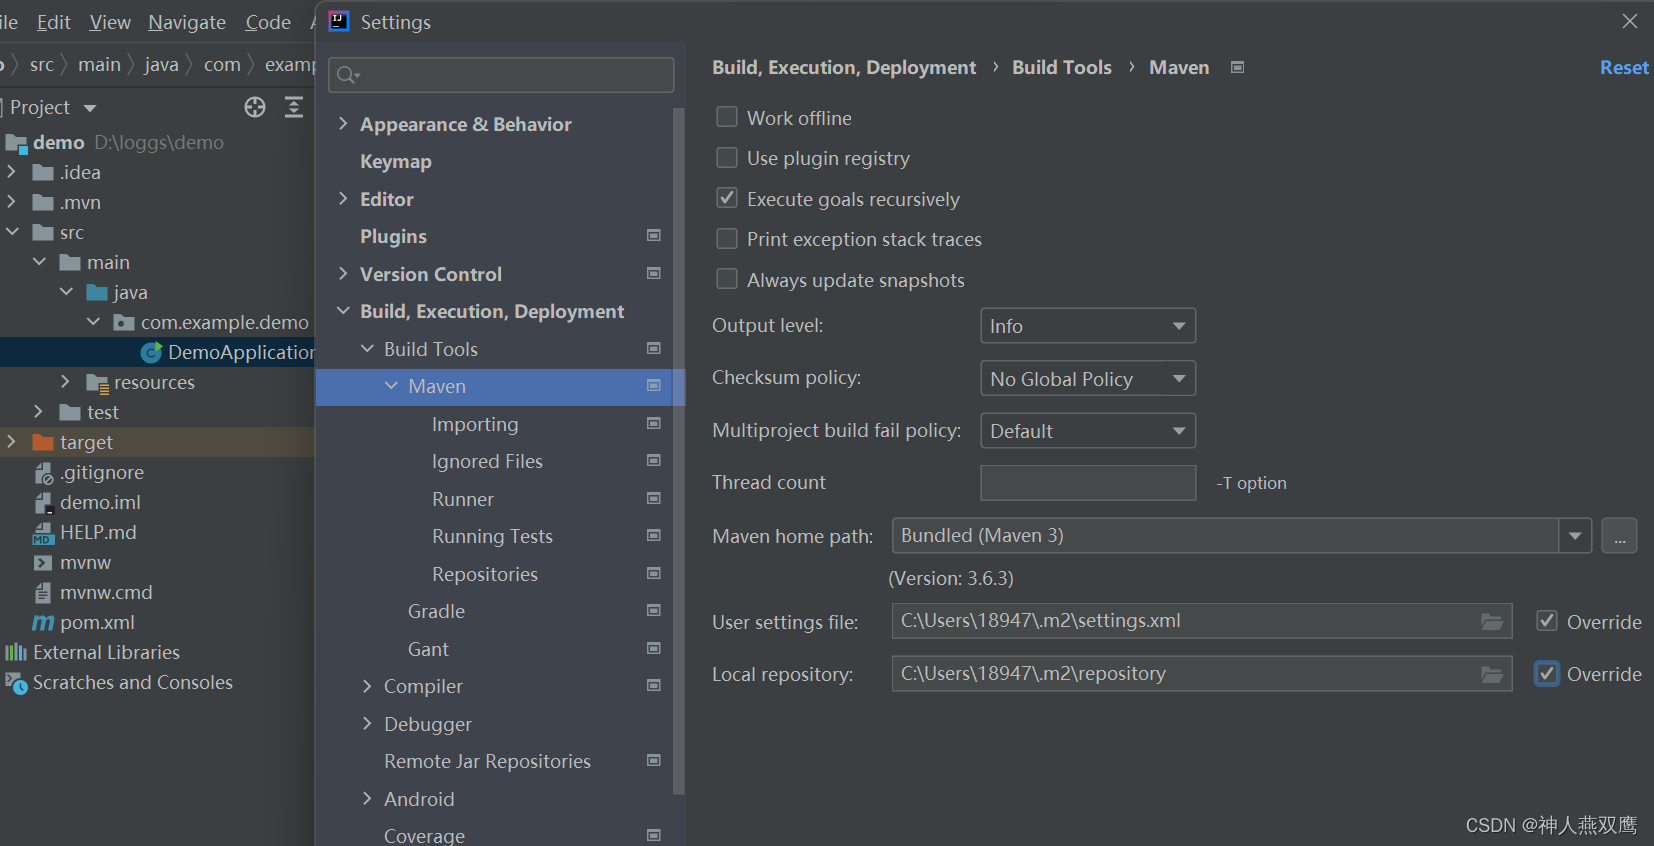Screen dimensions: 1654x846
Task: Click the Reset link
Action: tap(1624, 67)
